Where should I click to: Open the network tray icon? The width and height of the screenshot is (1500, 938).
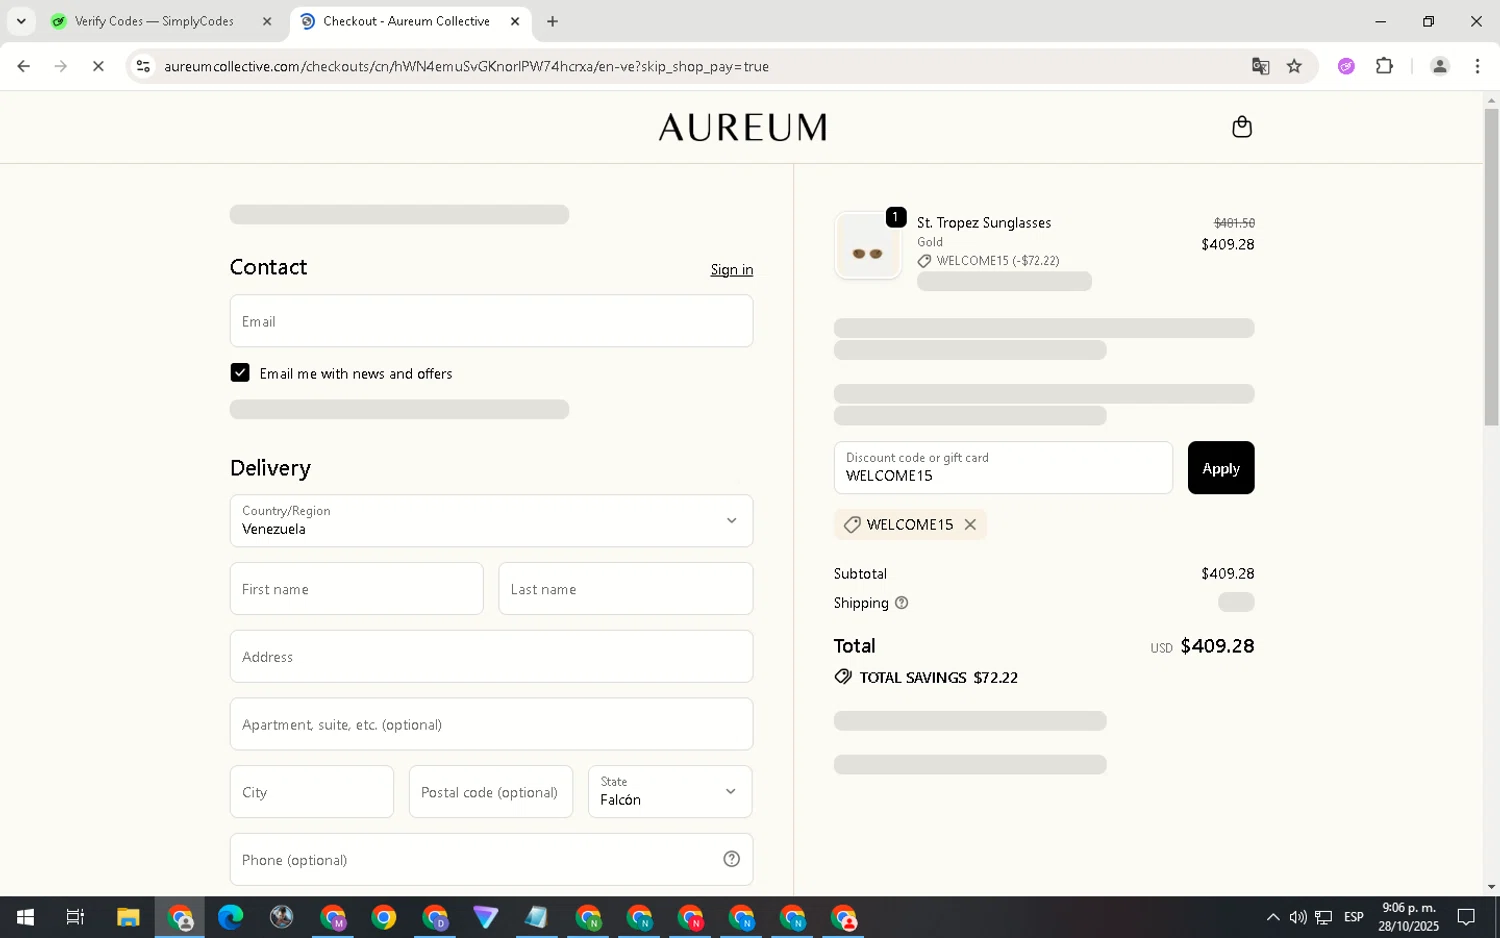click(x=1323, y=917)
